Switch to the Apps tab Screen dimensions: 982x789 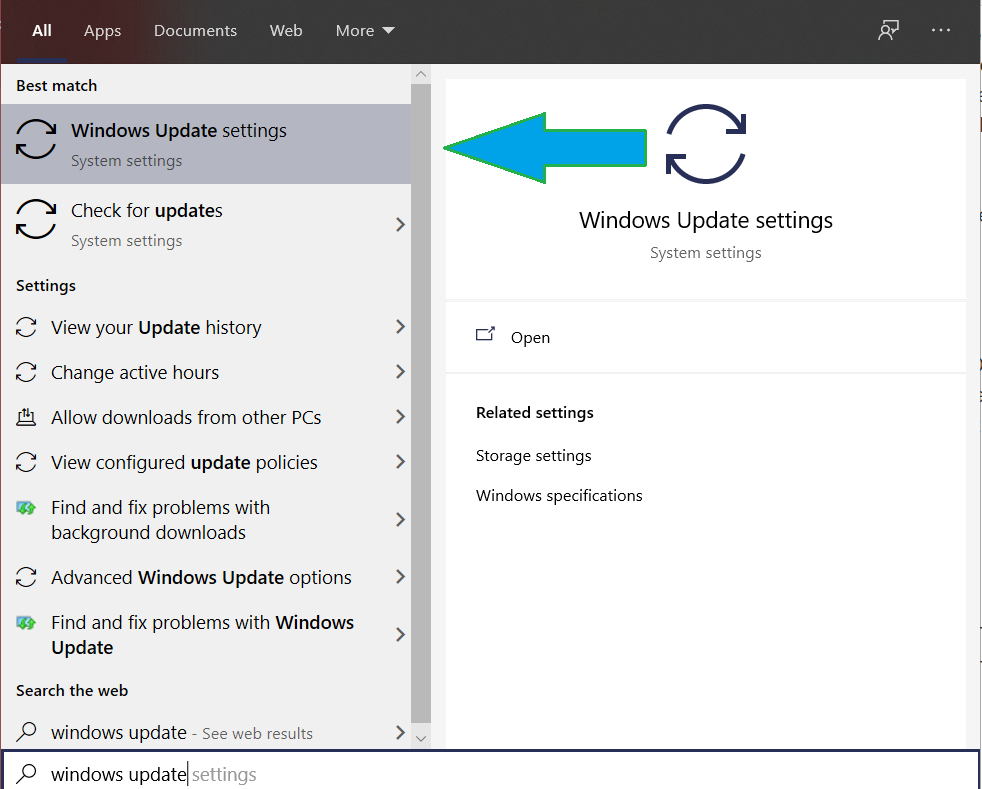click(x=103, y=31)
